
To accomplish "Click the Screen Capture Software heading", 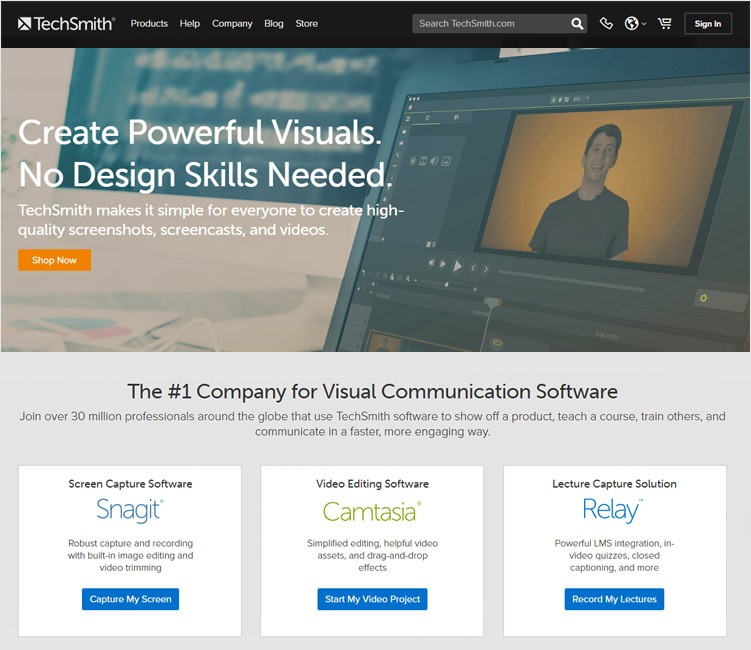I will coord(130,484).
